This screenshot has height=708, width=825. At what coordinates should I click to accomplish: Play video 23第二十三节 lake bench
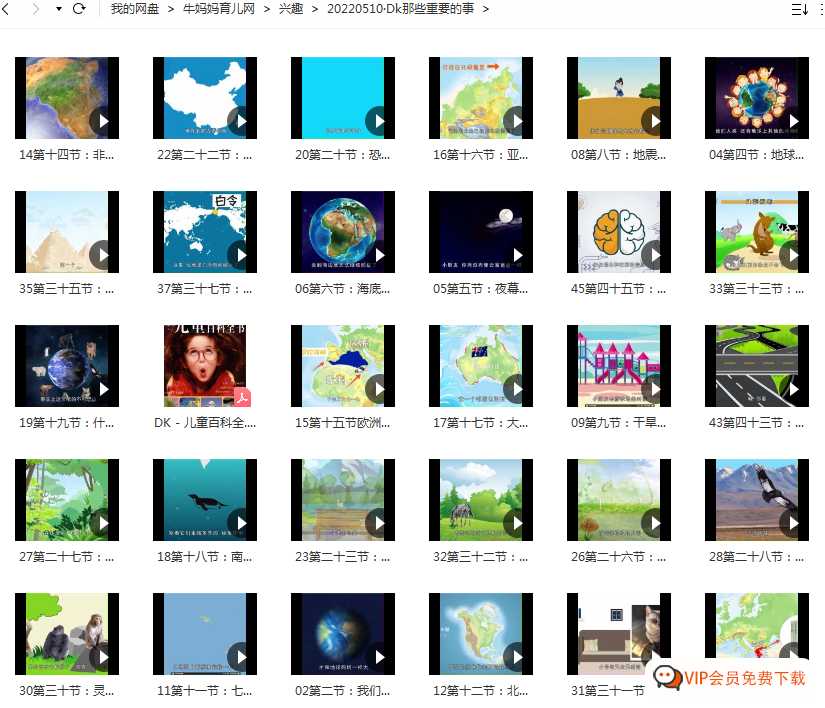pos(343,500)
